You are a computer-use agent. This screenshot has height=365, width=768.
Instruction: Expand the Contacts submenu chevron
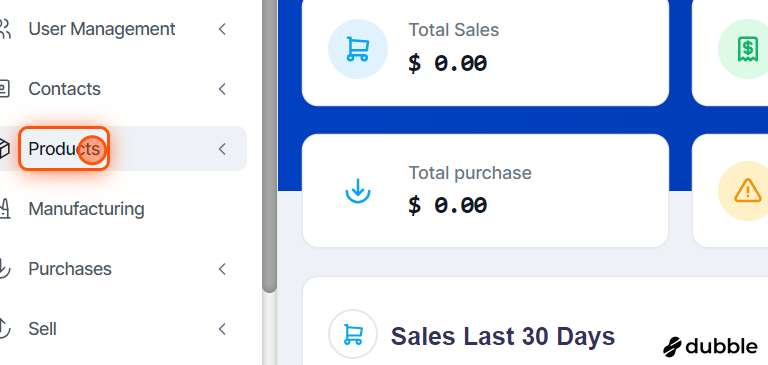[x=222, y=89]
